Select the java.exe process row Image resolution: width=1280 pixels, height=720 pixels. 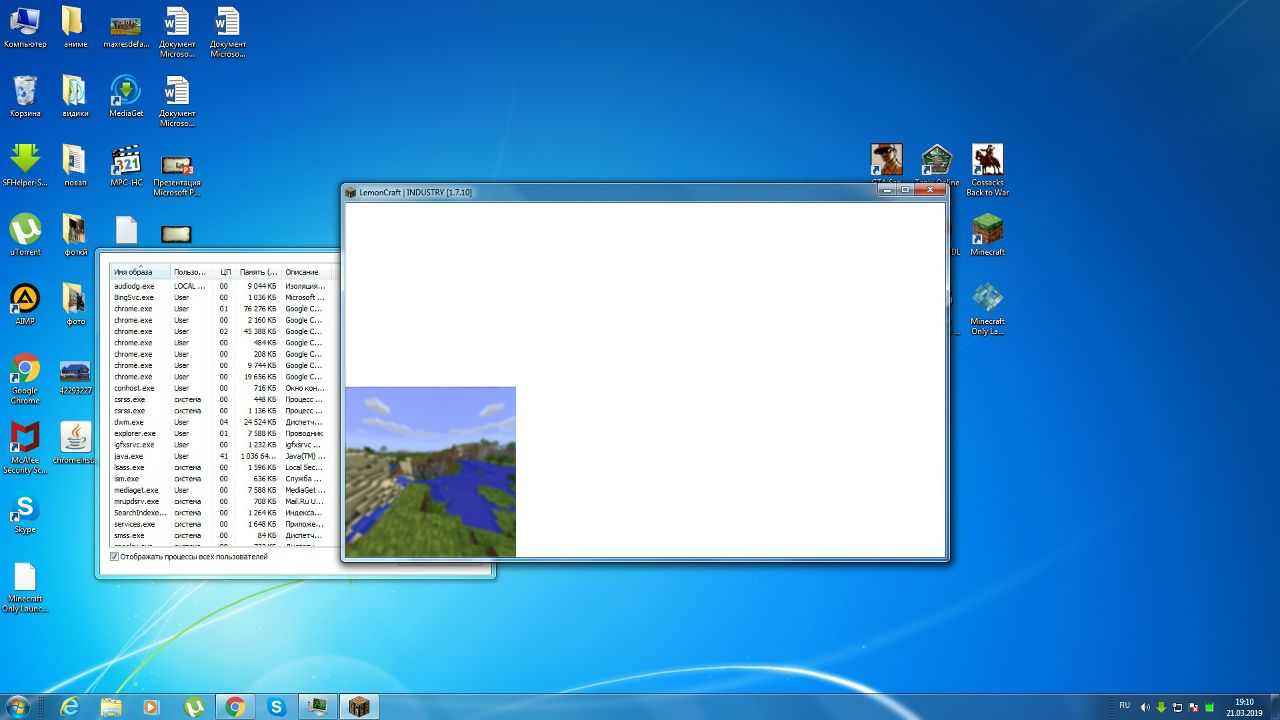[129, 456]
